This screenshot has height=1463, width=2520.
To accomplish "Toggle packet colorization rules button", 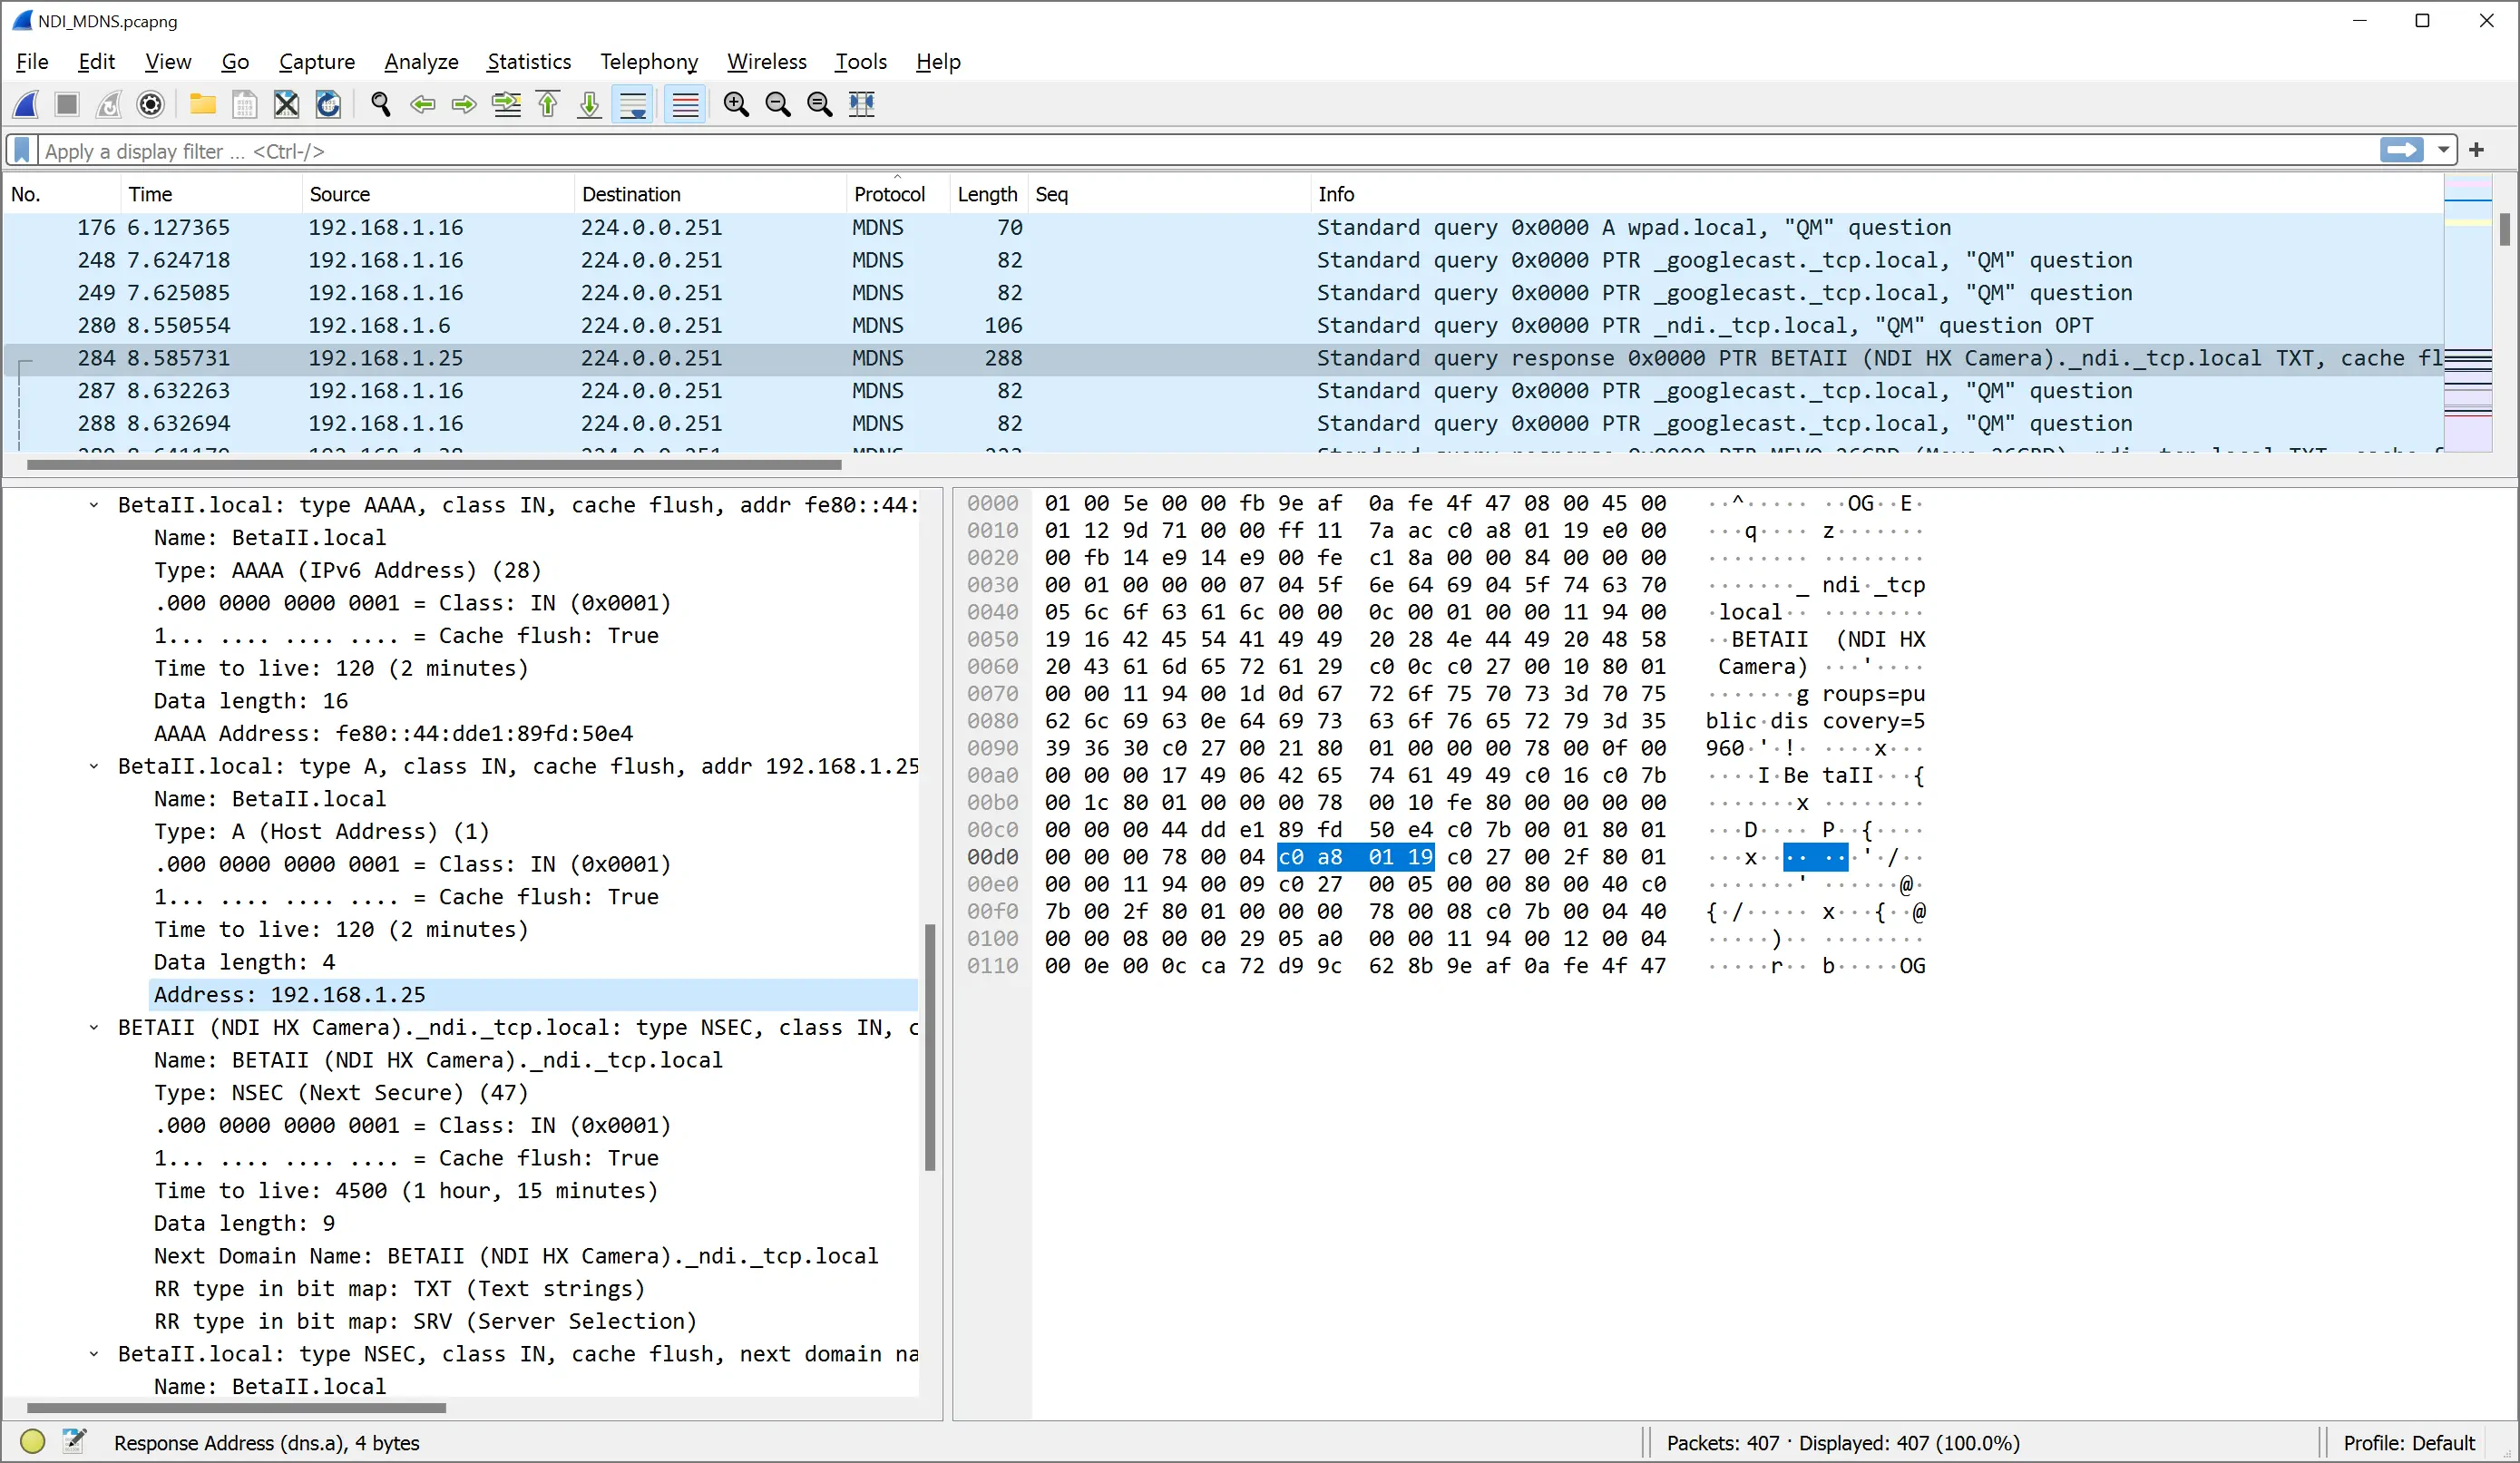I will (x=685, y=104).
